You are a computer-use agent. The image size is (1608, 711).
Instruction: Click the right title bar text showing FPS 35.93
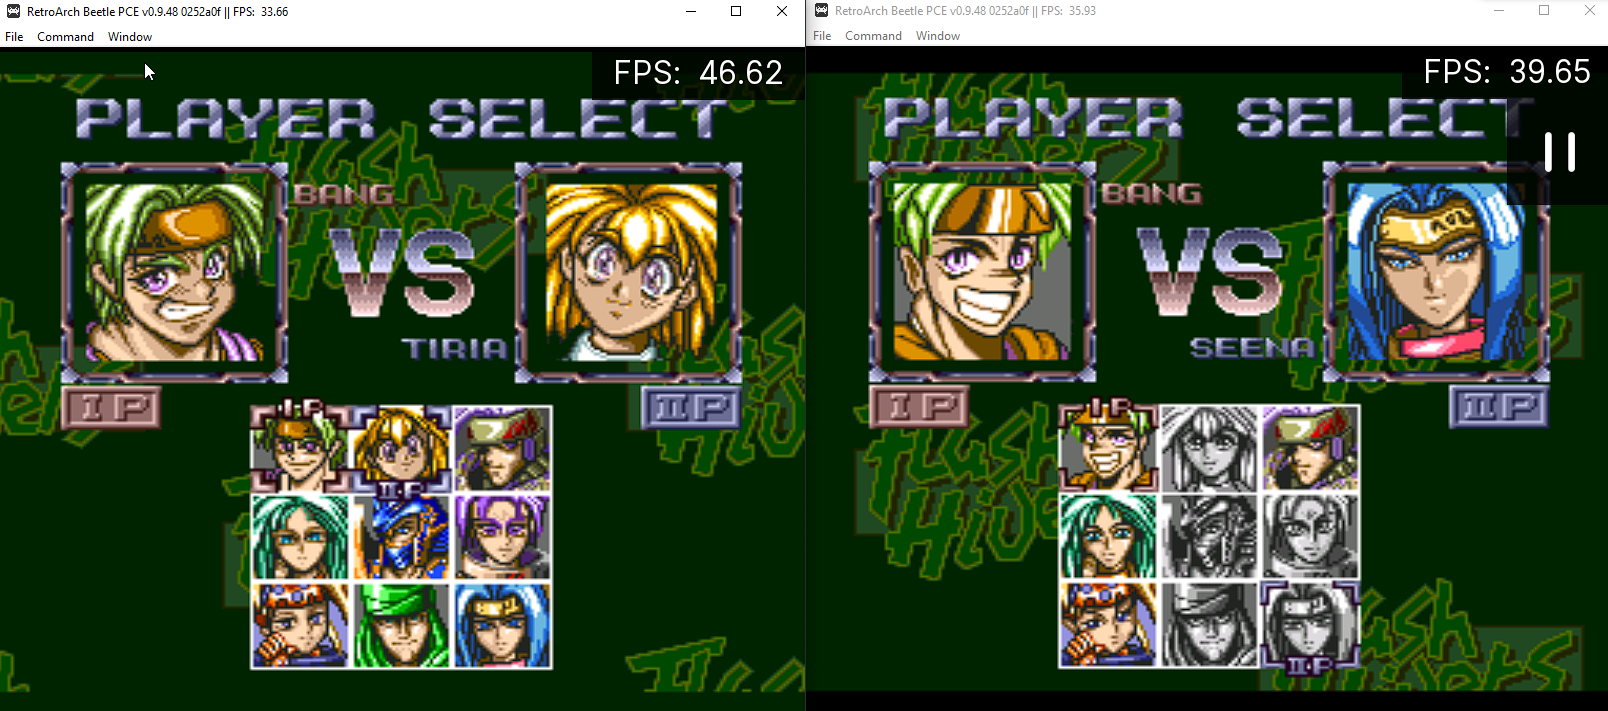[x=966, y=11]
